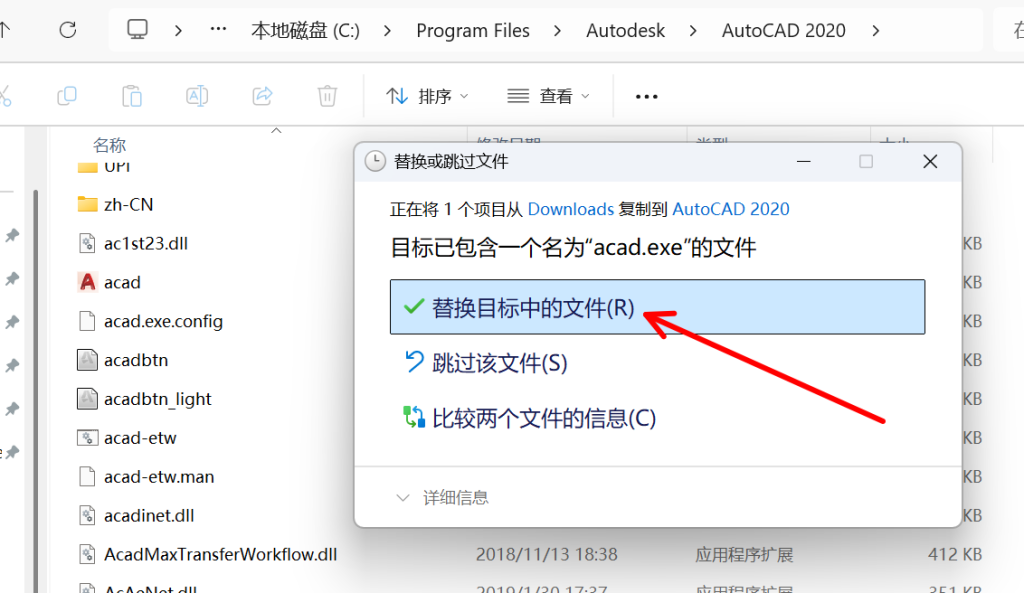
Task: Navigate to Autodesk breadcrumb
Action: point(625,30)
